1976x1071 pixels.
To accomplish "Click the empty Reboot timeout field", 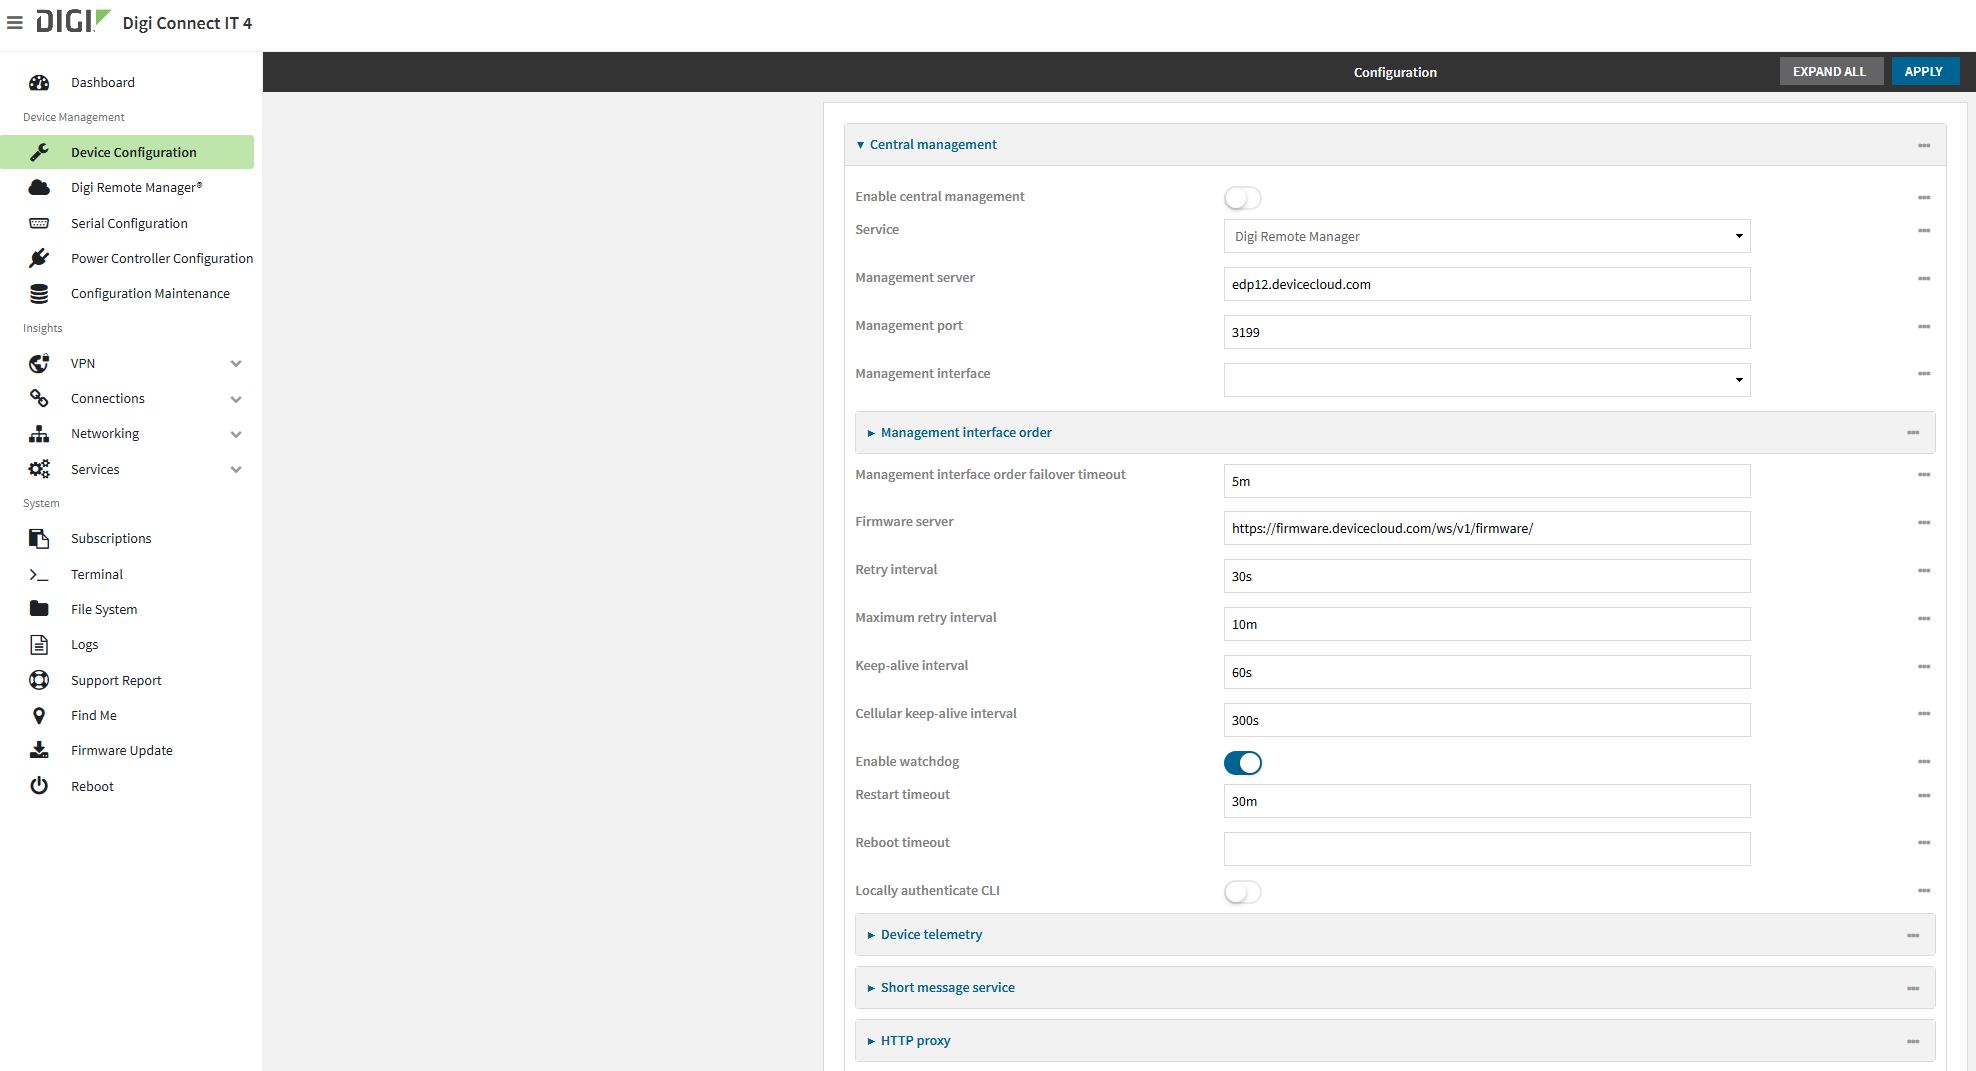I will [1487, 849].
